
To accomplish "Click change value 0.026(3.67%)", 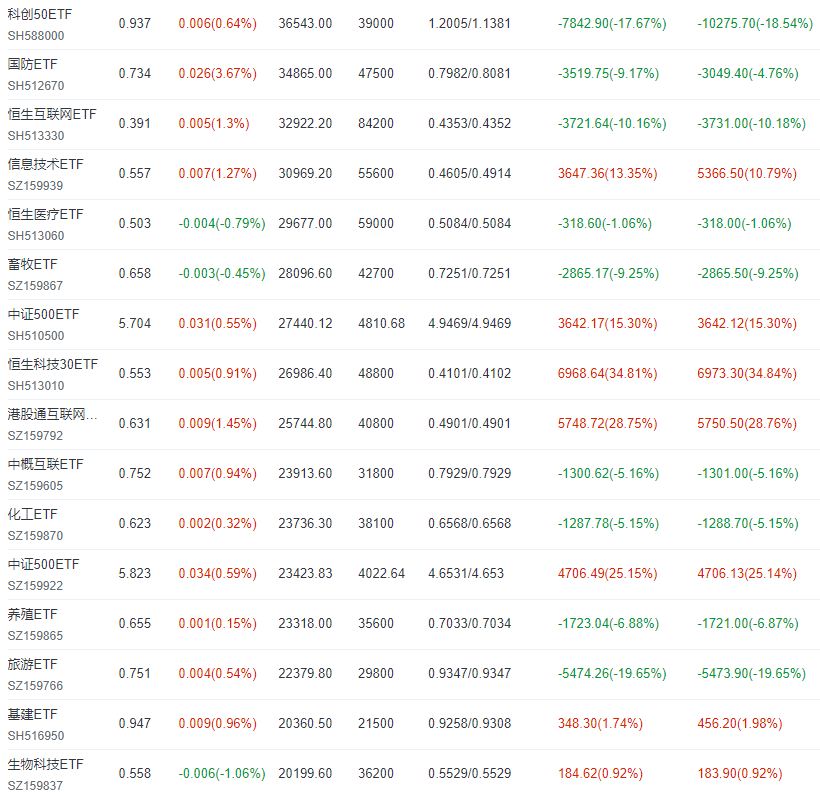I will [x=218, y=74].
